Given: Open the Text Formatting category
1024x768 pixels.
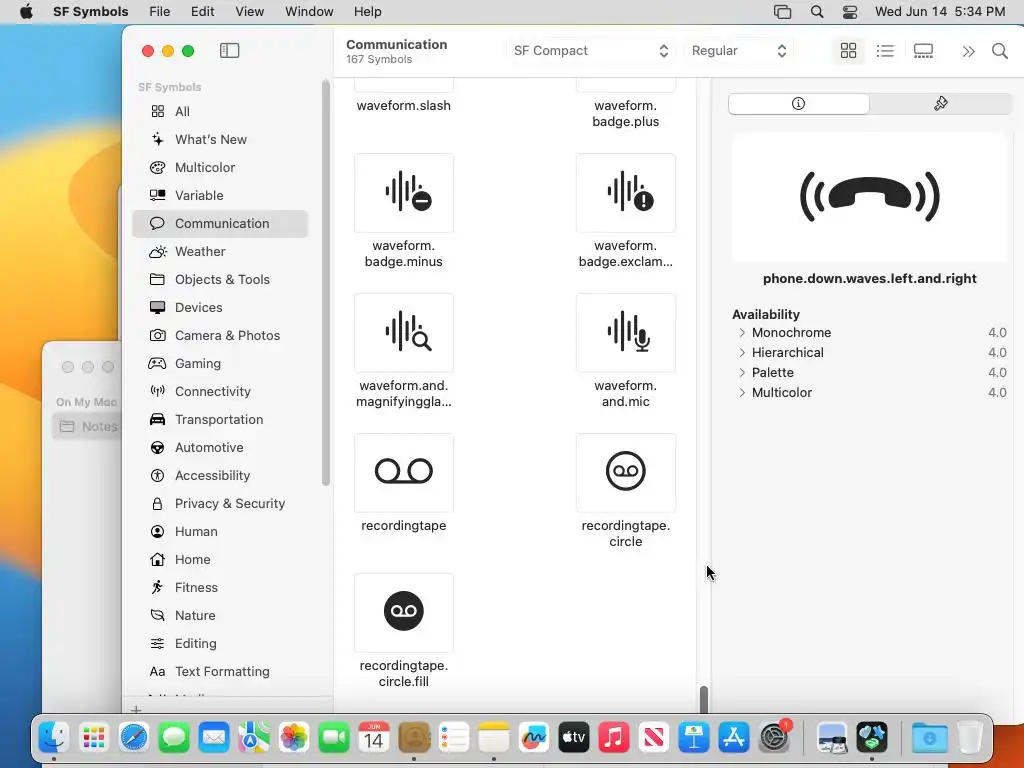Looking at the screenshot, I should (x=220, y=672).
